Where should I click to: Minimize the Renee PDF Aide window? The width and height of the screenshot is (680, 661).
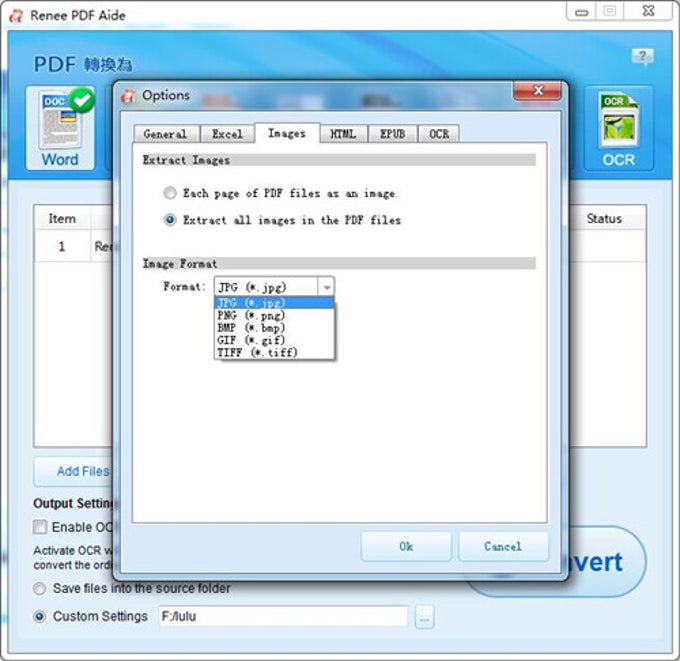coord(582,12)
